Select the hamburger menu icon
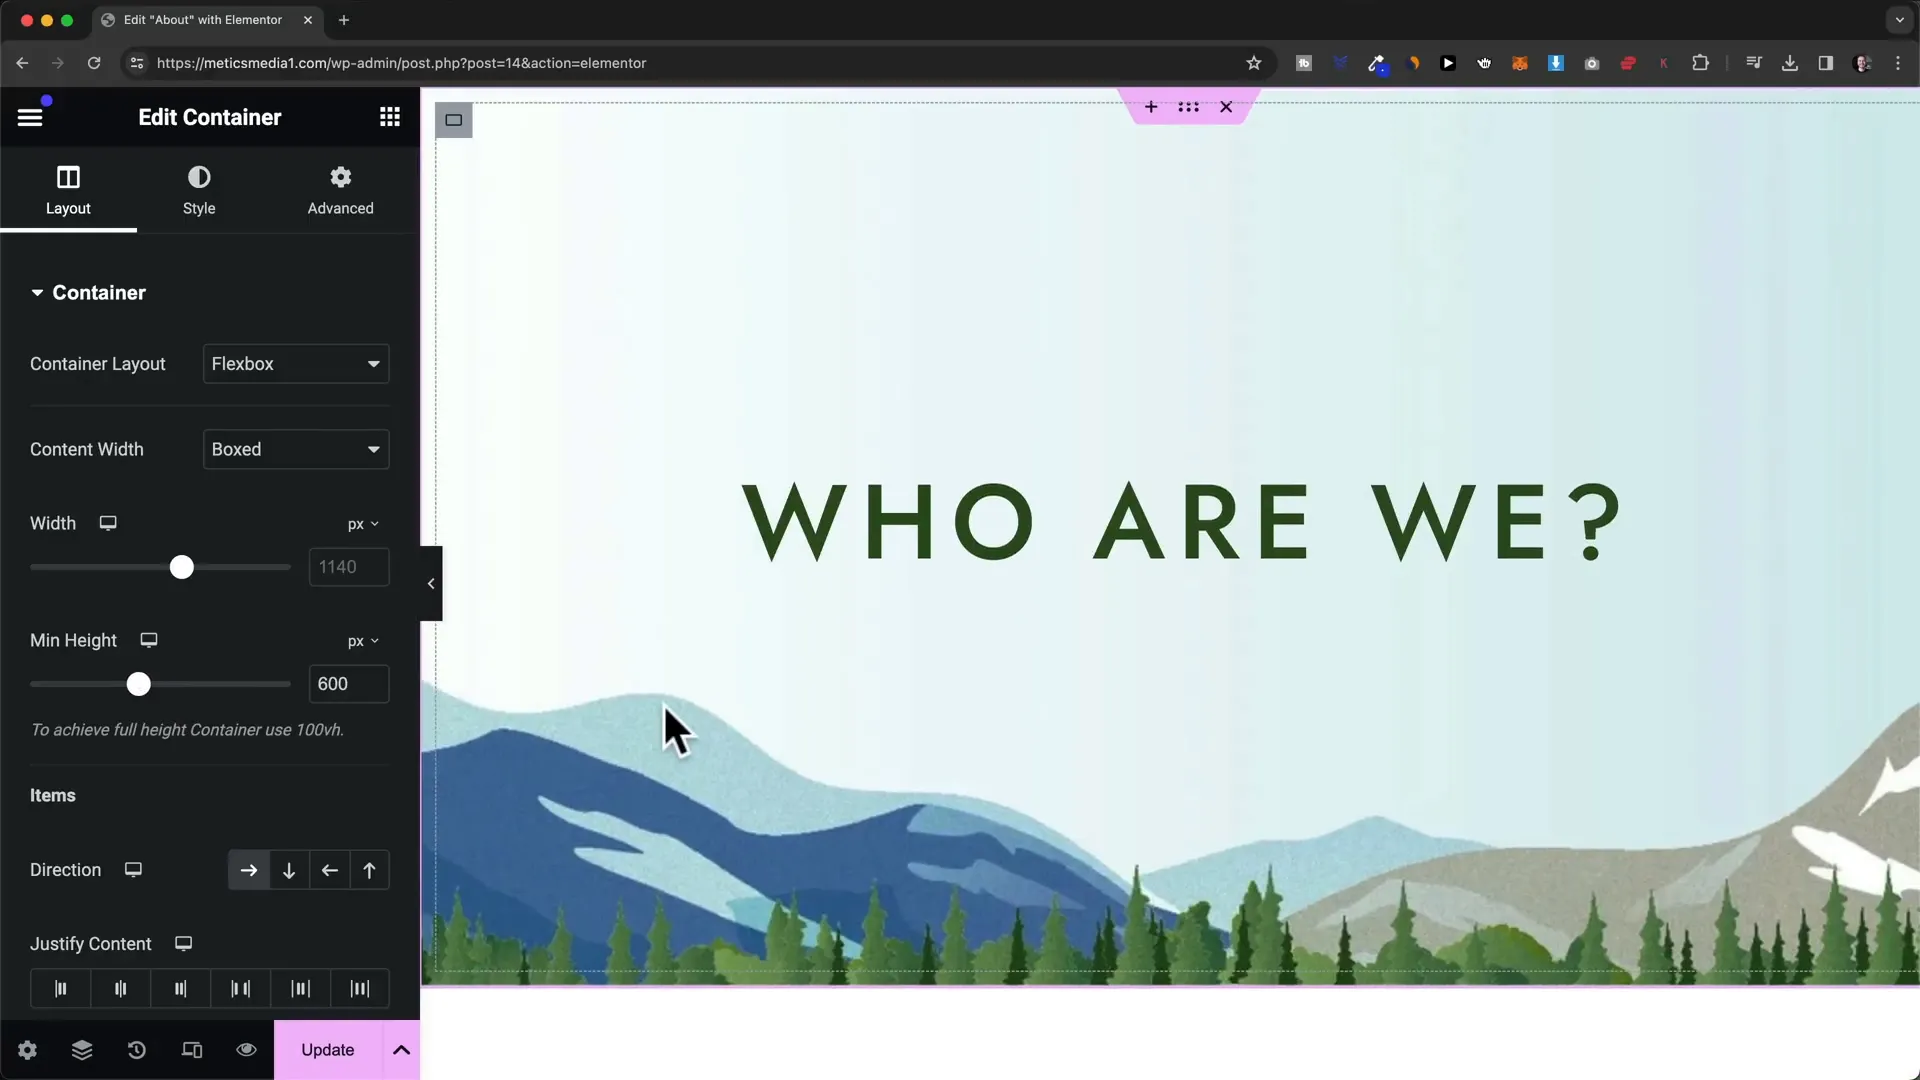The width and height of the screenshot is (1920, 1080). coord(29,117)
